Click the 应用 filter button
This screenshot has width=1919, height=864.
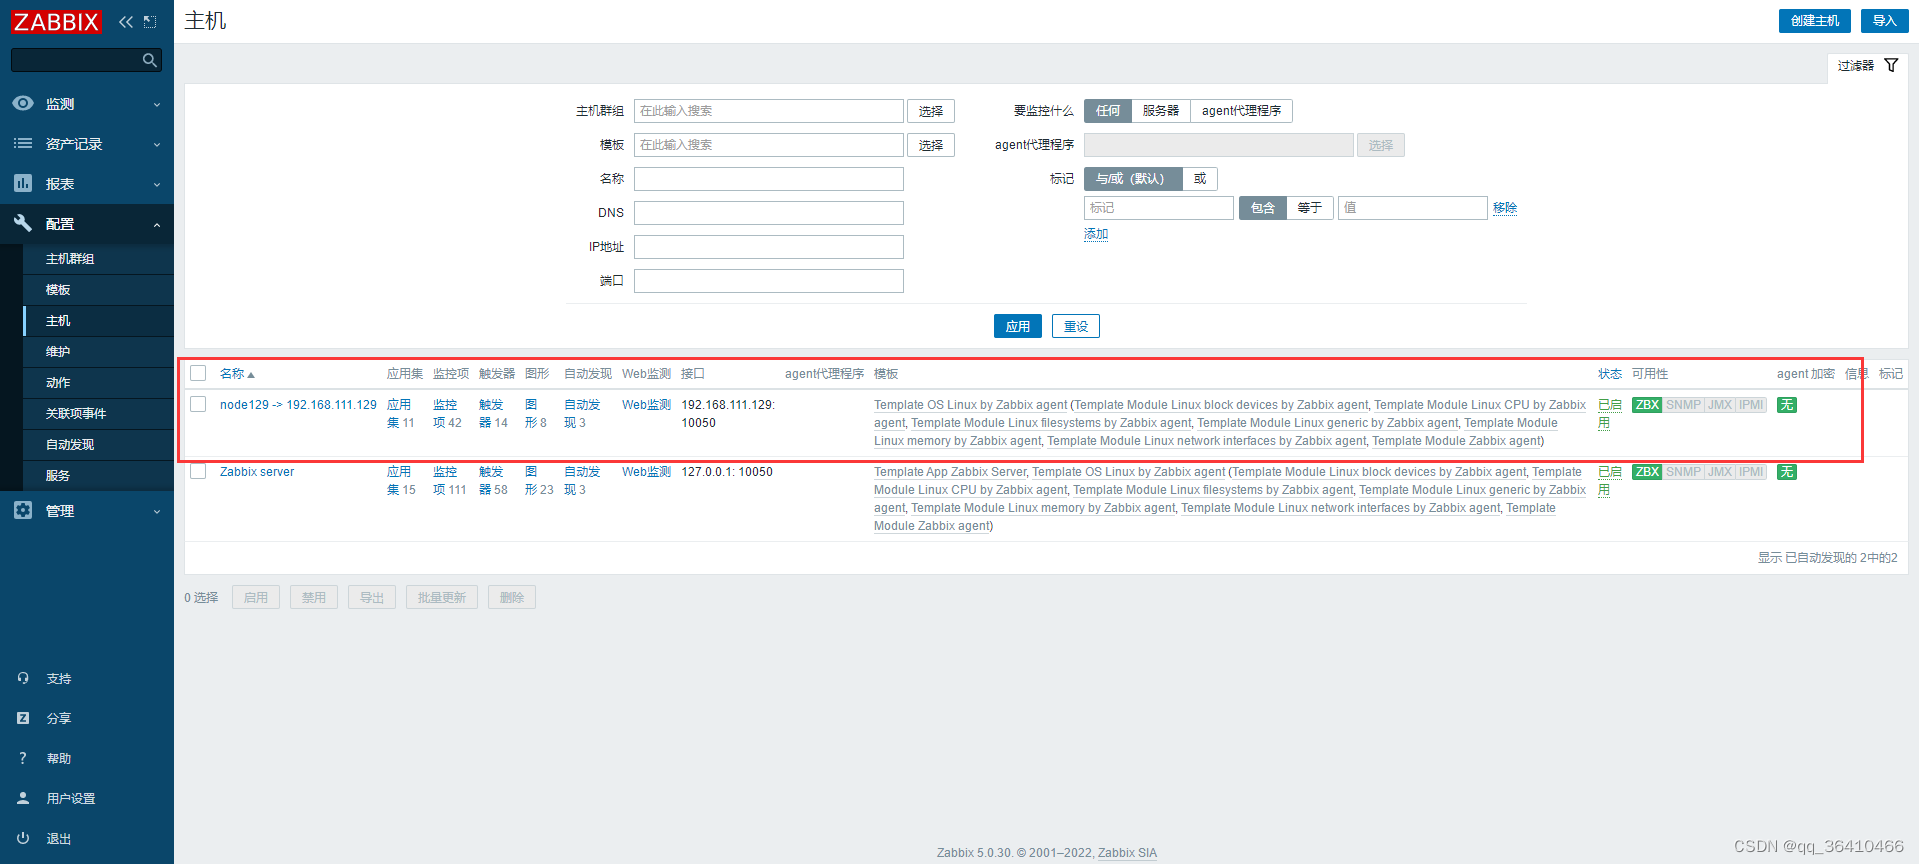tap(1018, 326)
